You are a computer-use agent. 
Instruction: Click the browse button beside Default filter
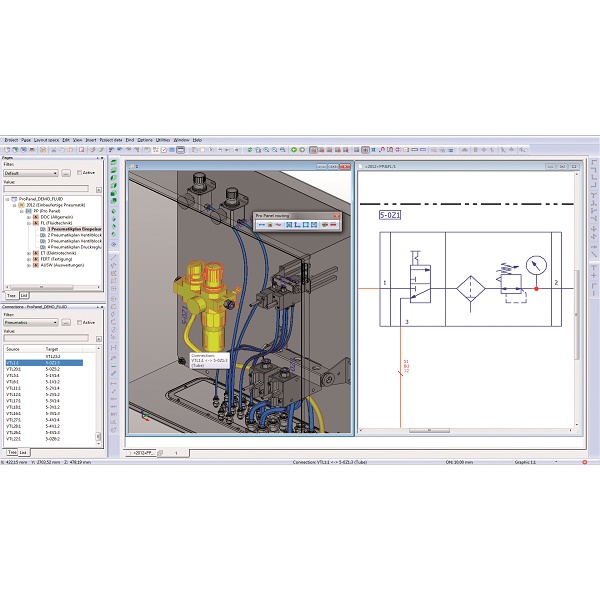pyautogui.click(x=66, y=173)
